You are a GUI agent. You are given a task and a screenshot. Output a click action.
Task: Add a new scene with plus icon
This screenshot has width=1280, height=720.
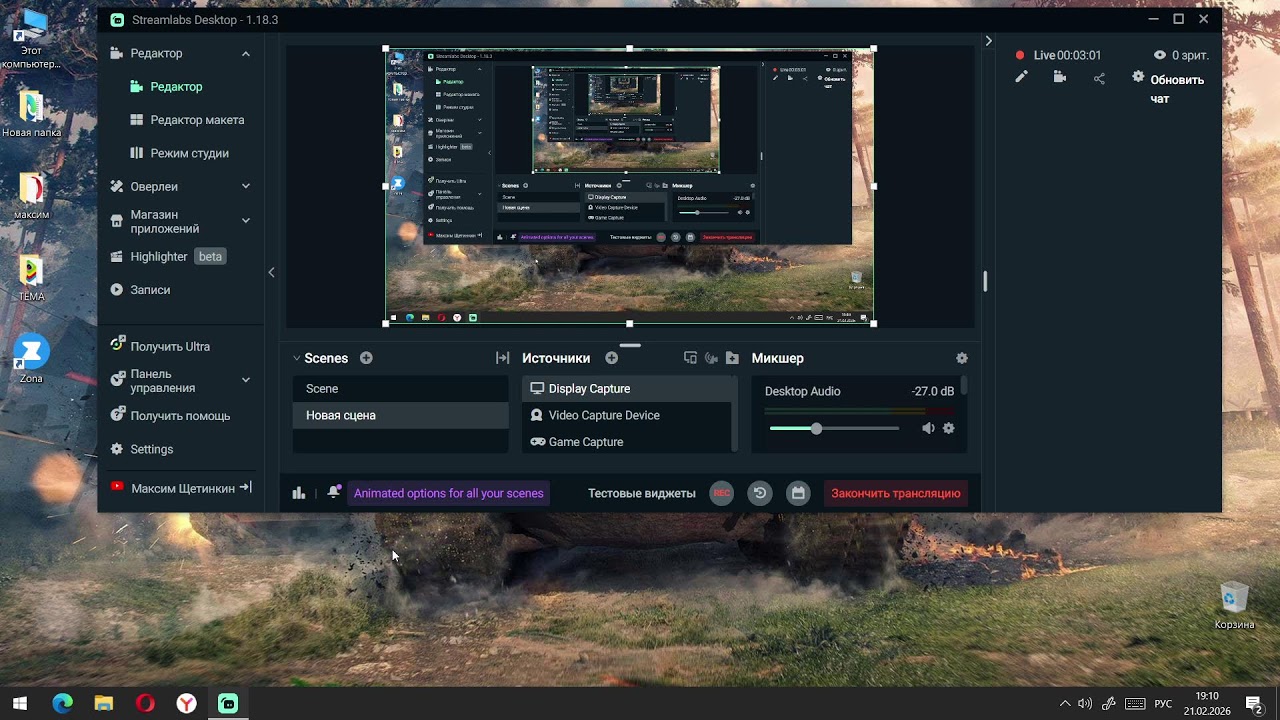[366, 358]
